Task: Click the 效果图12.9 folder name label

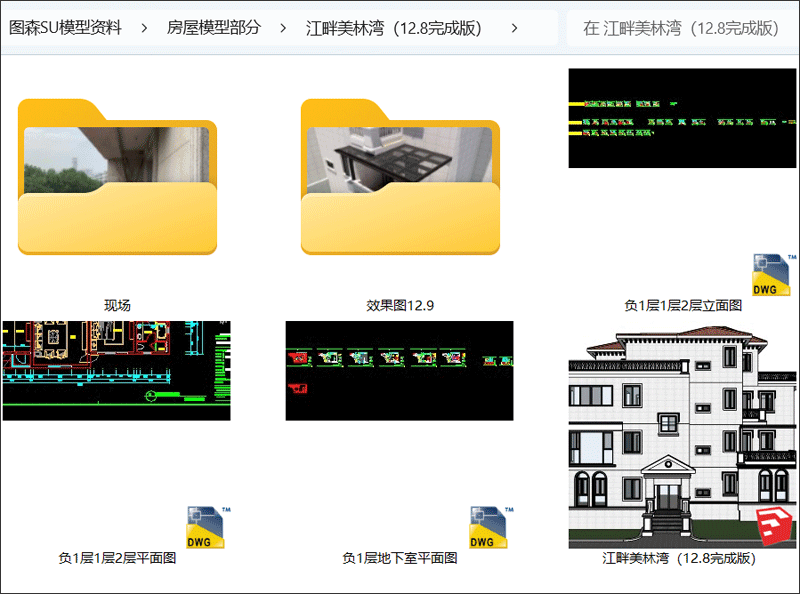Action: click(x=400, y=305)
